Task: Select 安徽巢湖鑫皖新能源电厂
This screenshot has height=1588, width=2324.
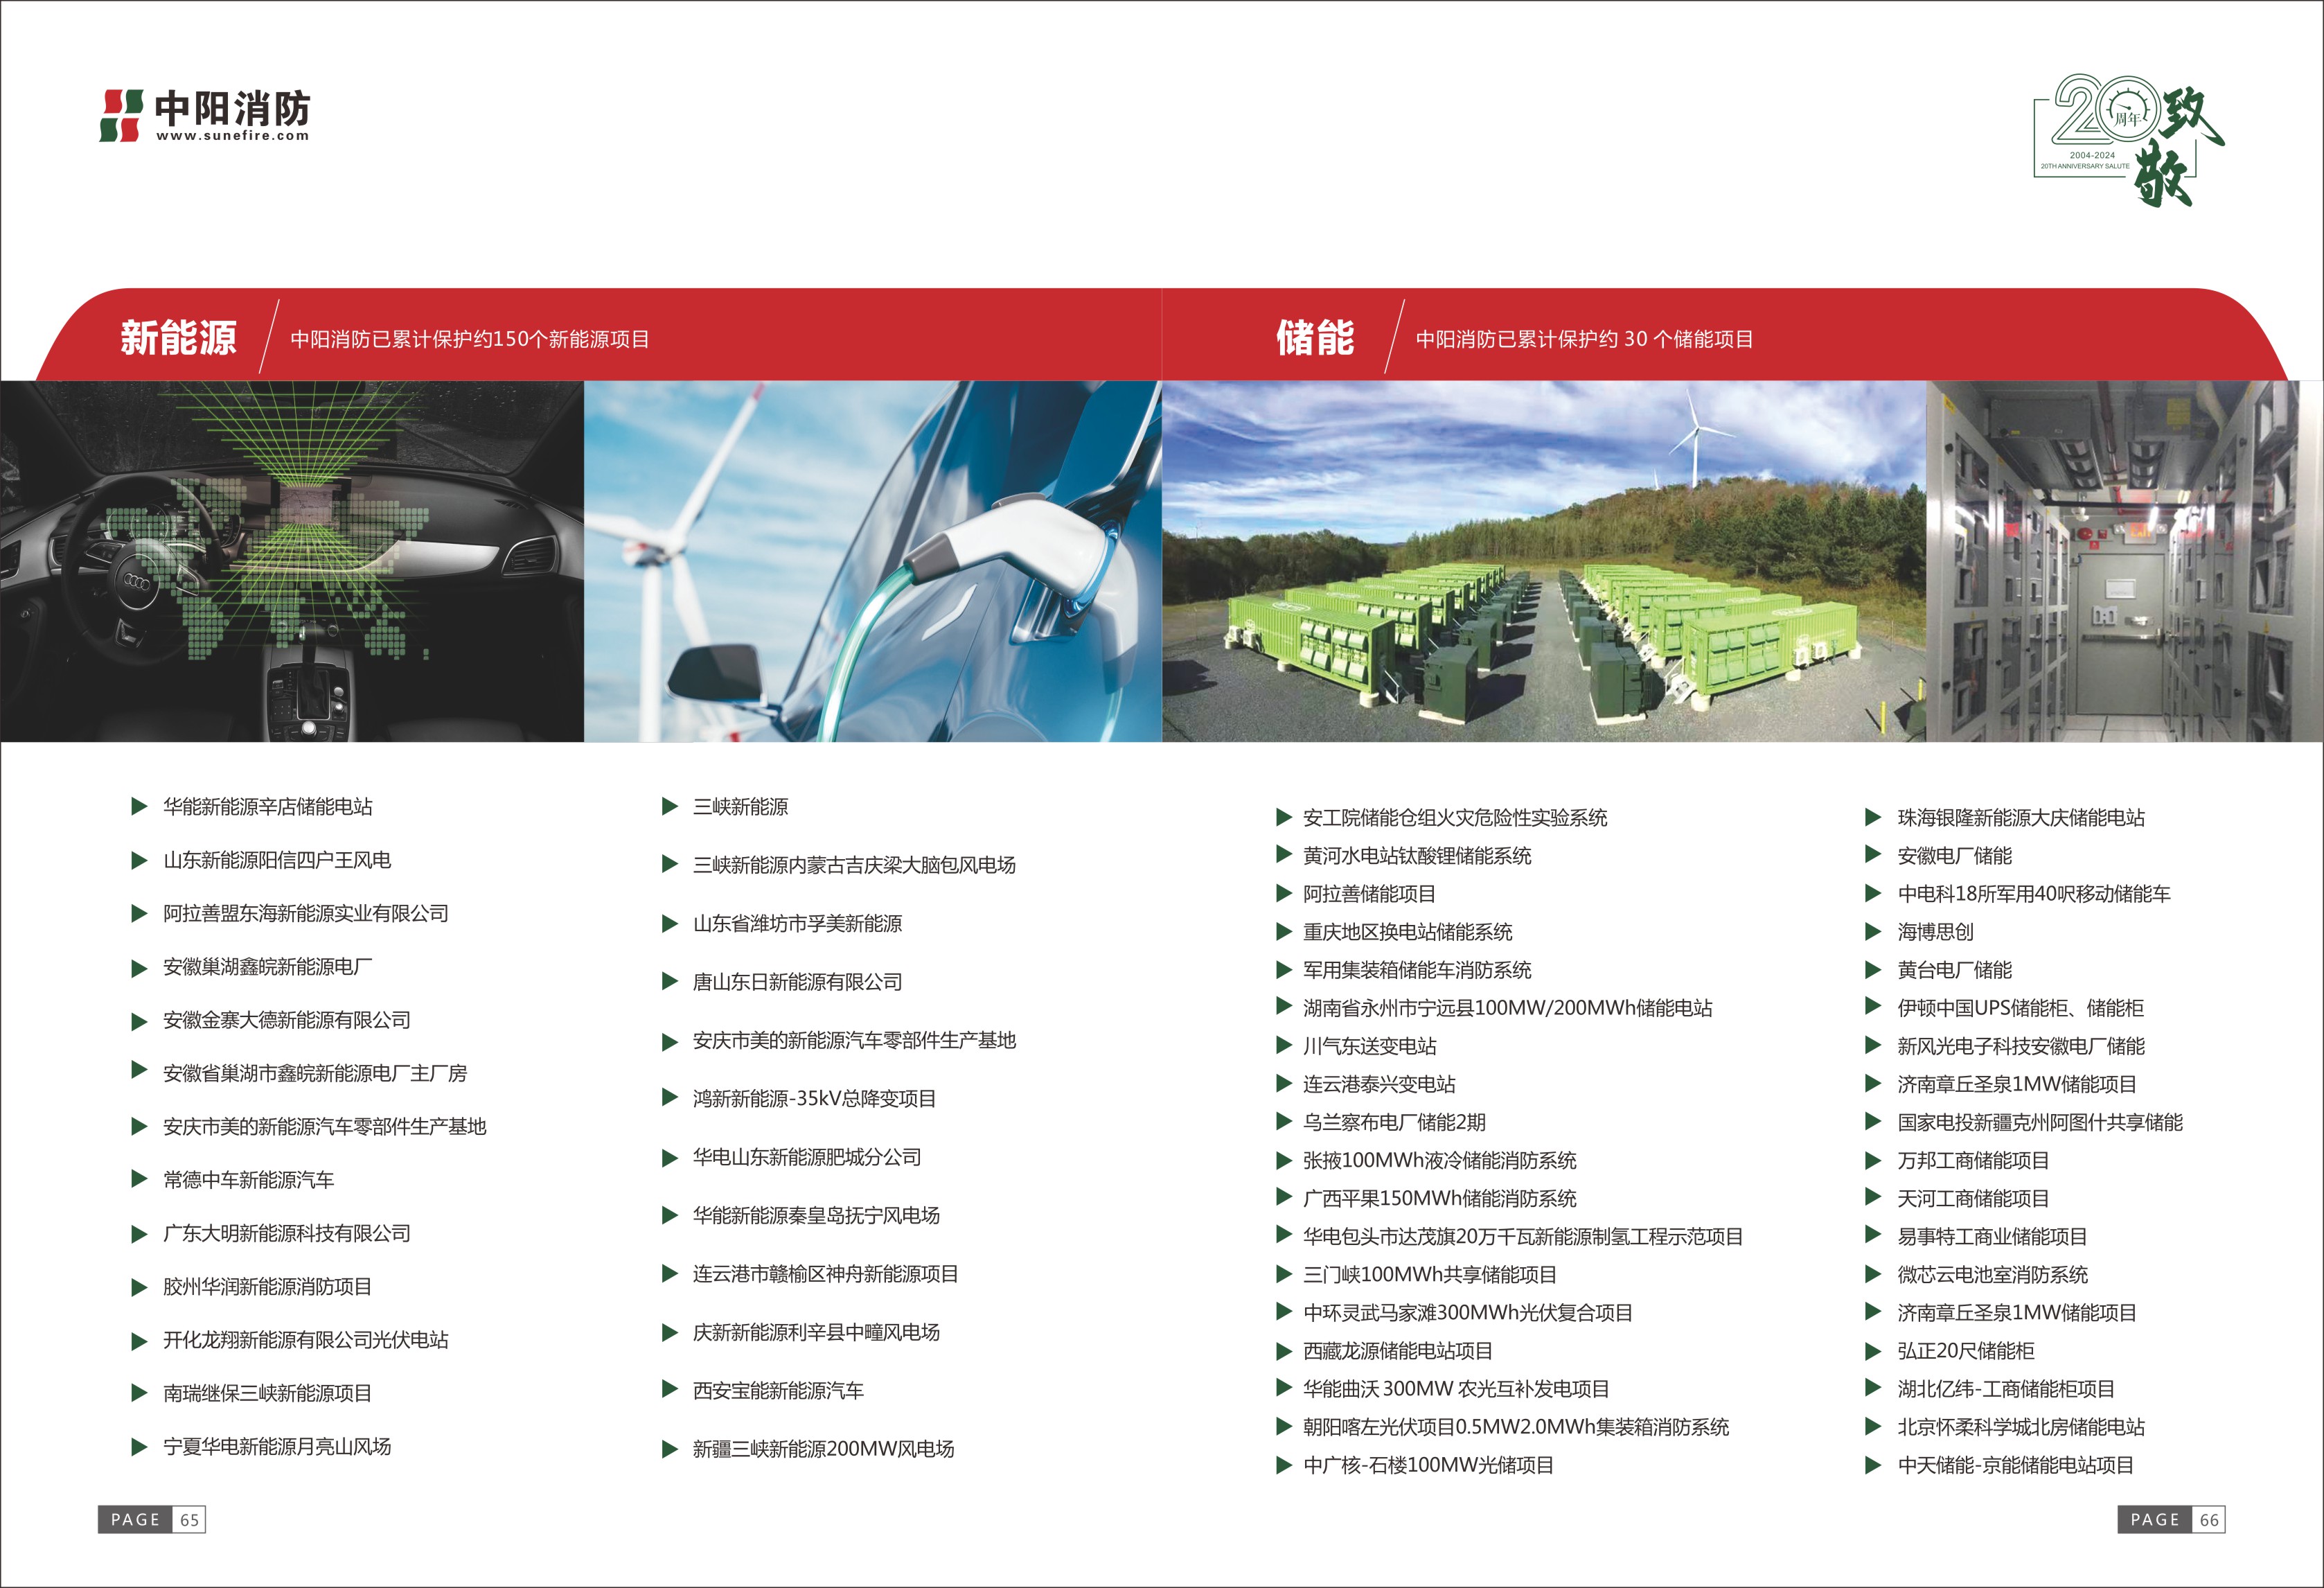Action: 268,967
